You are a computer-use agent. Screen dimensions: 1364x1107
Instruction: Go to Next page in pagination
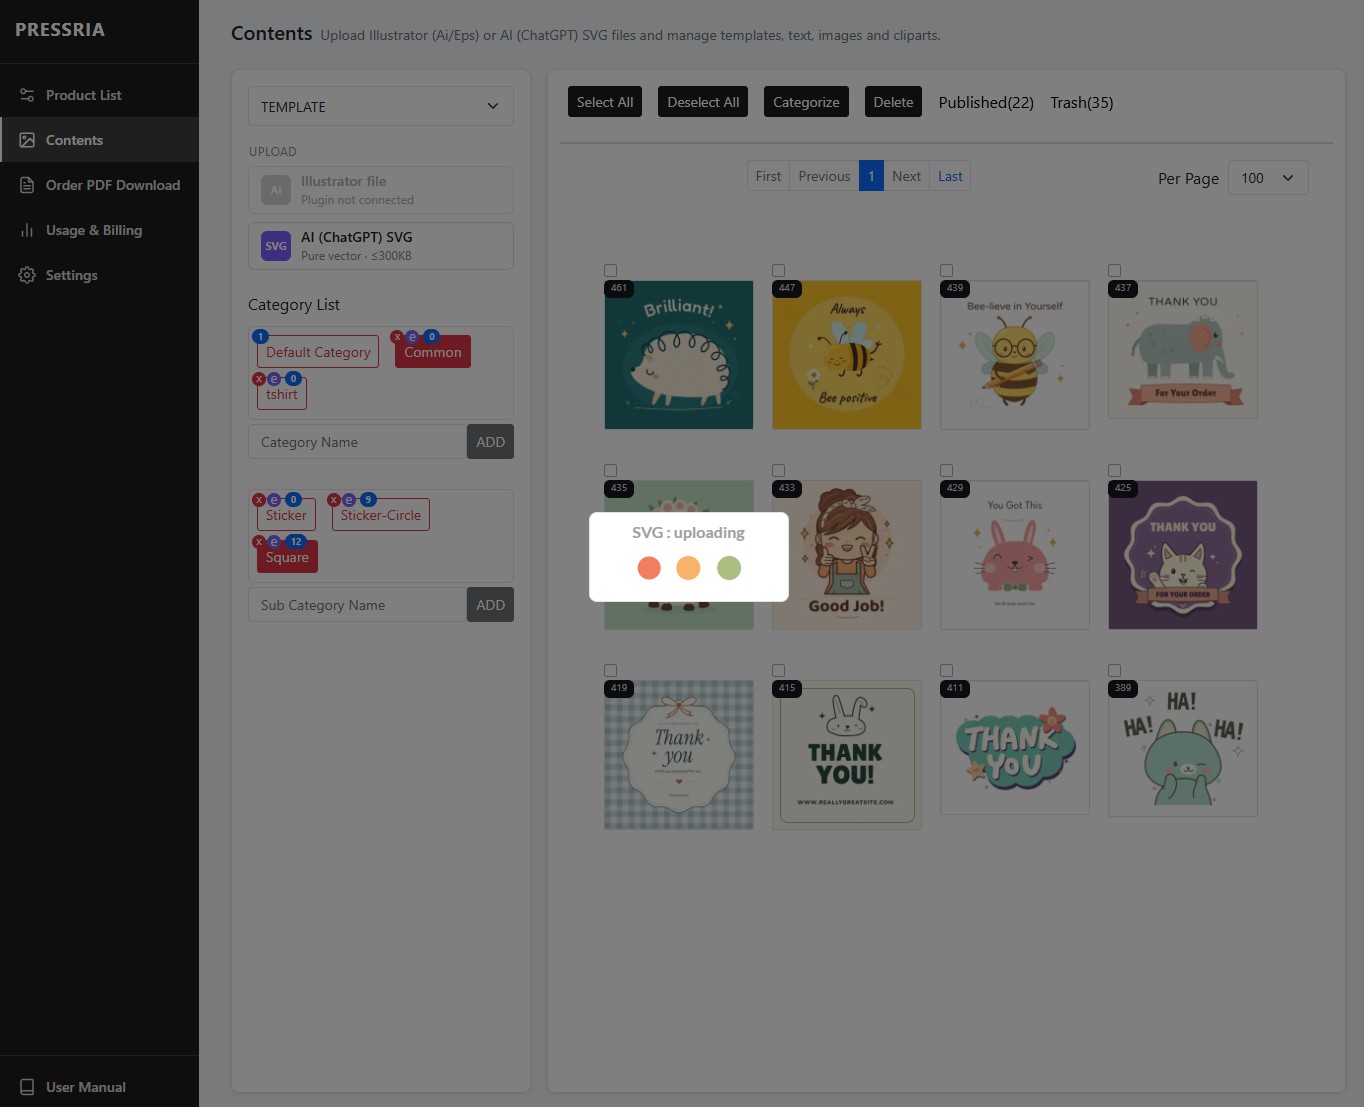point(906,176)
